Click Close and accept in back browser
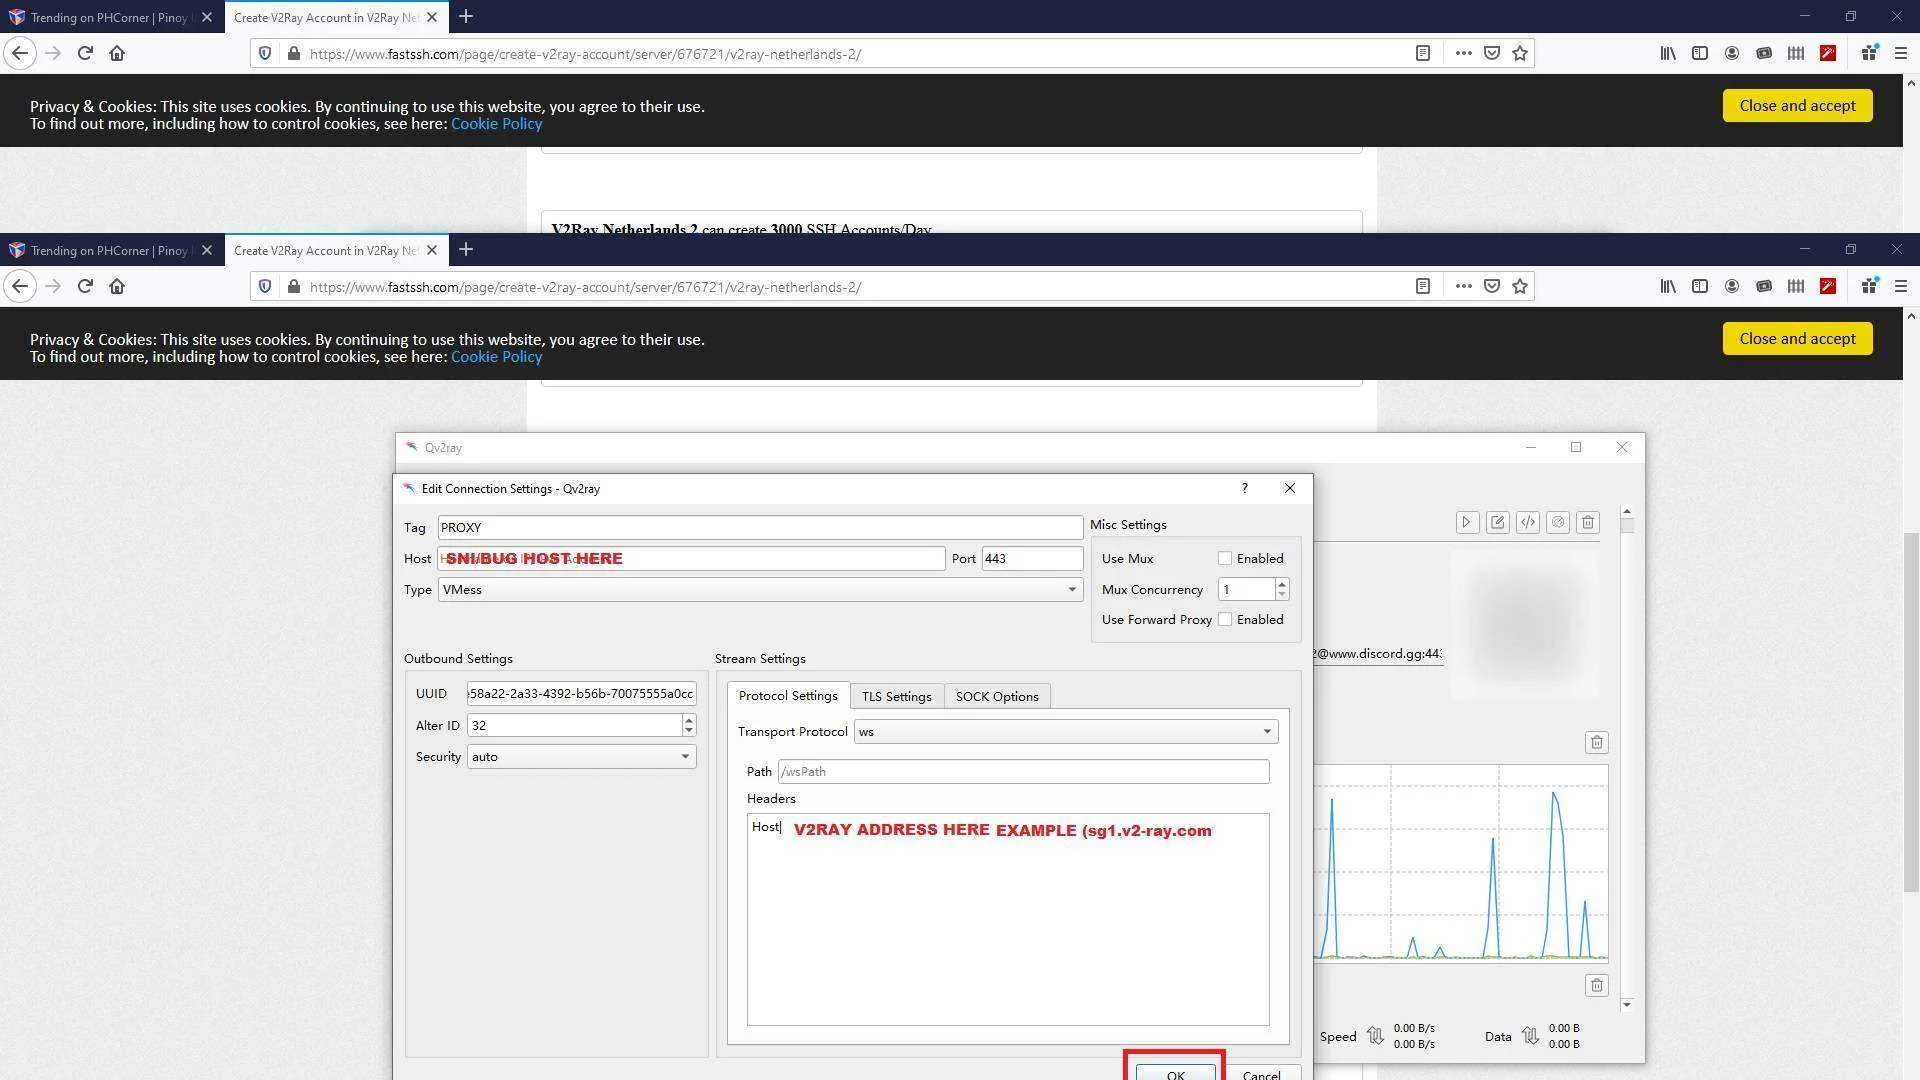The width and height of the screenshot is (1920, 1080). point(1797,105)
